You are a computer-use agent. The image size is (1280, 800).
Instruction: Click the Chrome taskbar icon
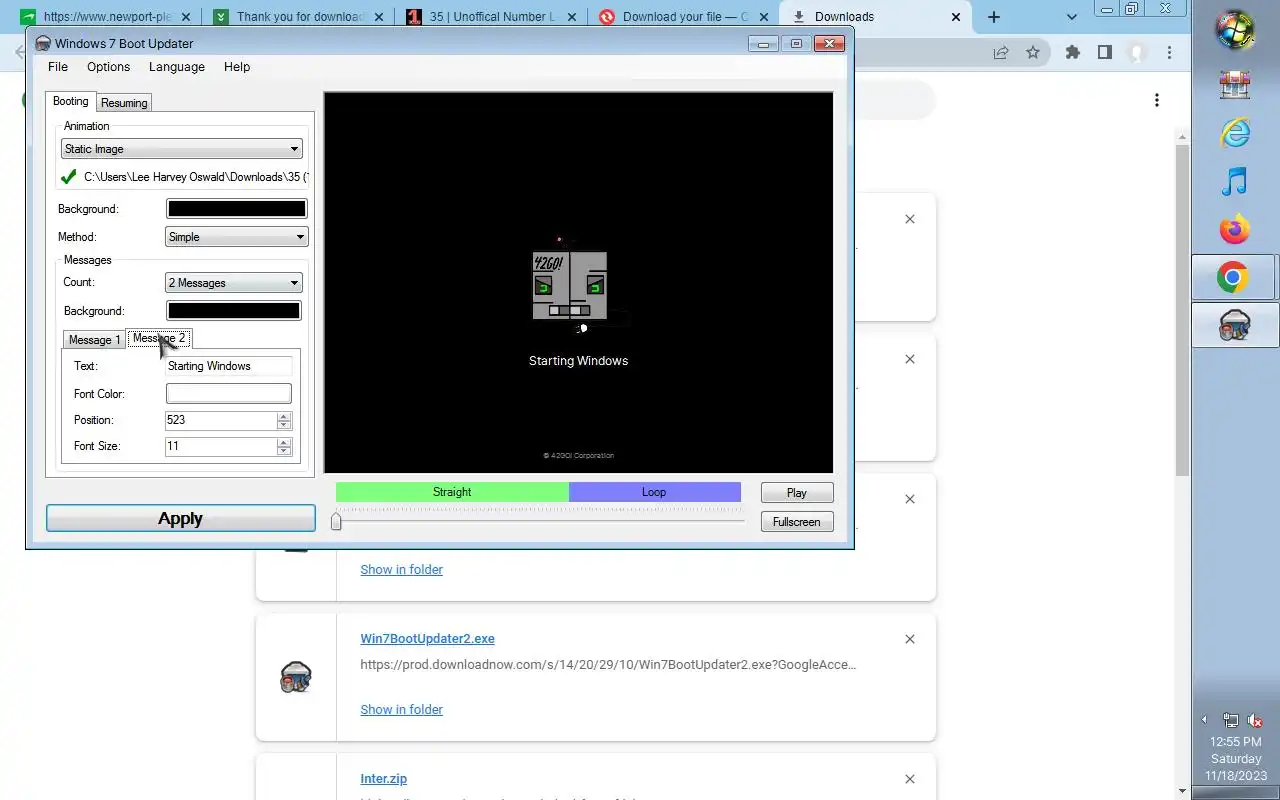(1235, 277)
